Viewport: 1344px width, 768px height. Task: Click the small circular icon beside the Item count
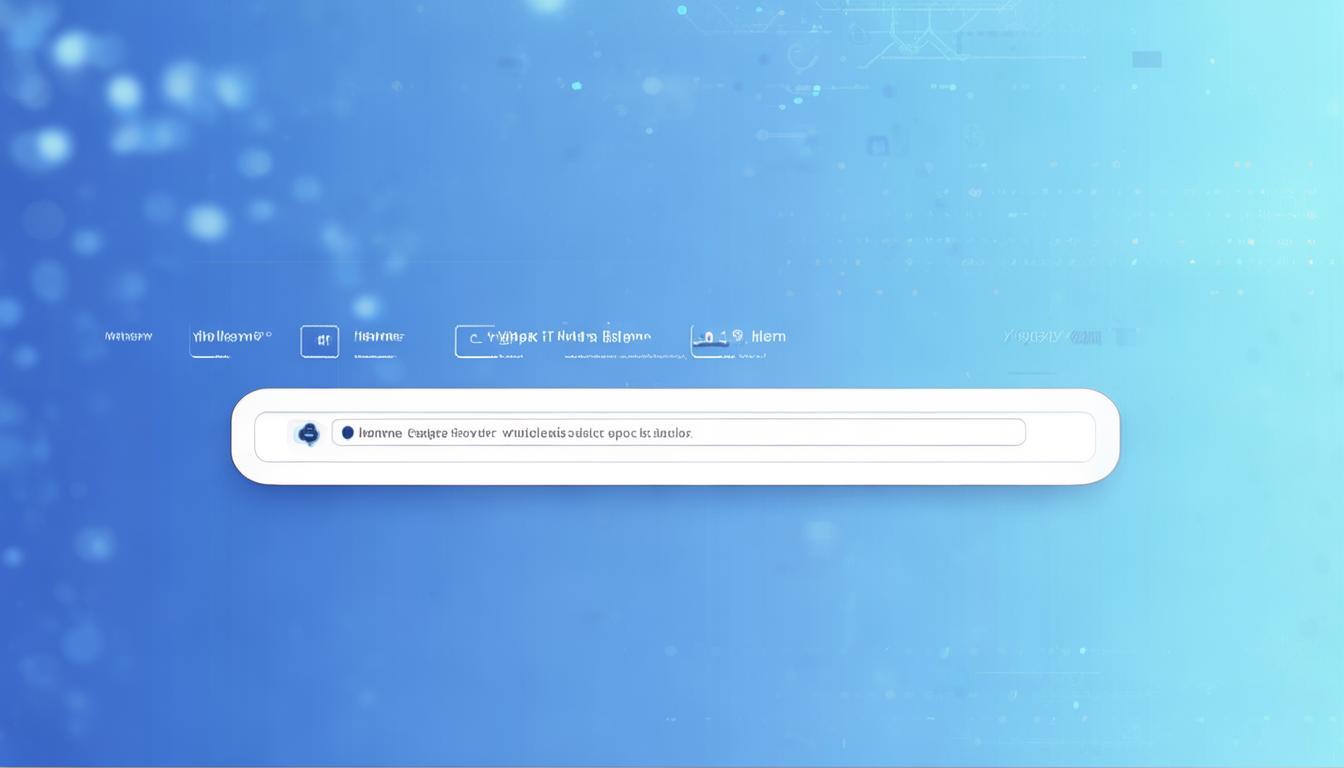coord(737,335)
